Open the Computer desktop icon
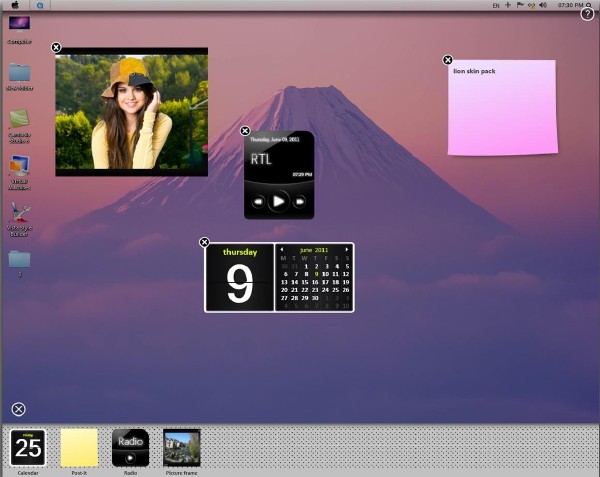 pos(18,24)
